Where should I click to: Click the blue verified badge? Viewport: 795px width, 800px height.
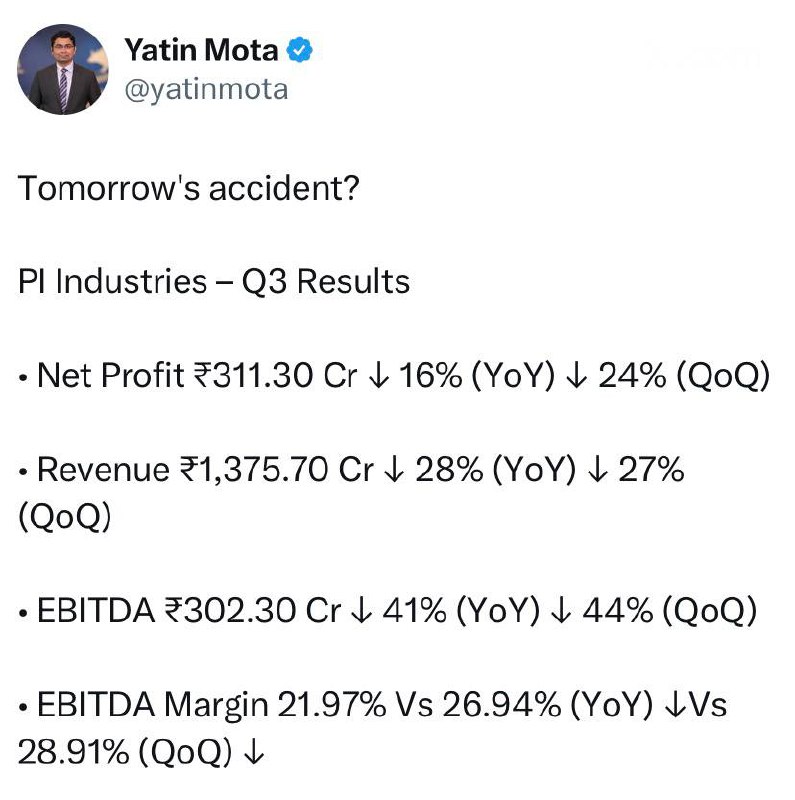tap(300, 49)
